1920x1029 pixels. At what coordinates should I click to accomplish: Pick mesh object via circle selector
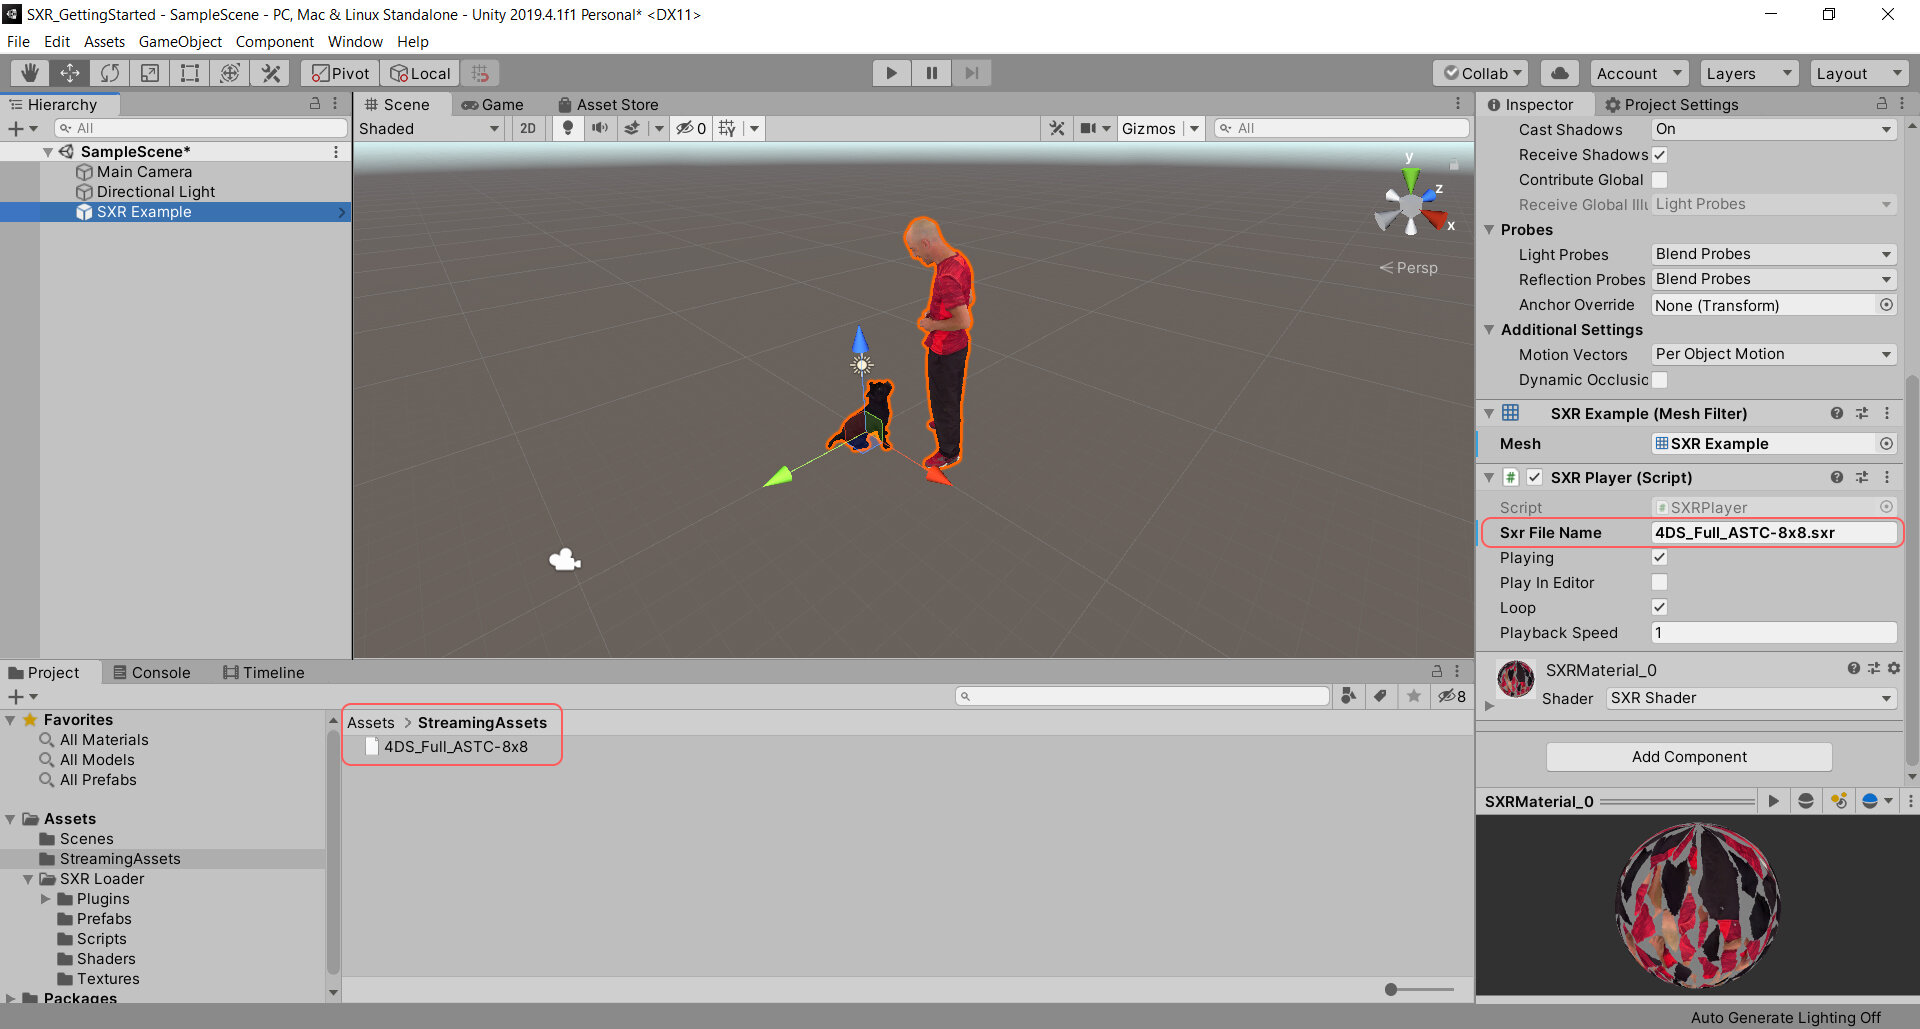point(1886,443)
